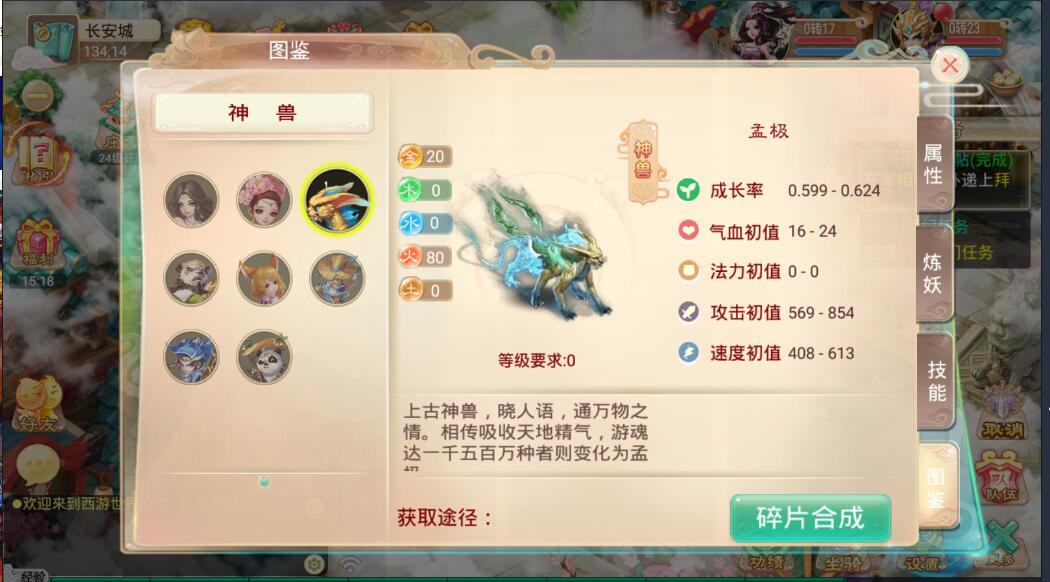Click the 神兽 category header button
This screenshot has width=1050, height=582.
(x=262, y=113)
